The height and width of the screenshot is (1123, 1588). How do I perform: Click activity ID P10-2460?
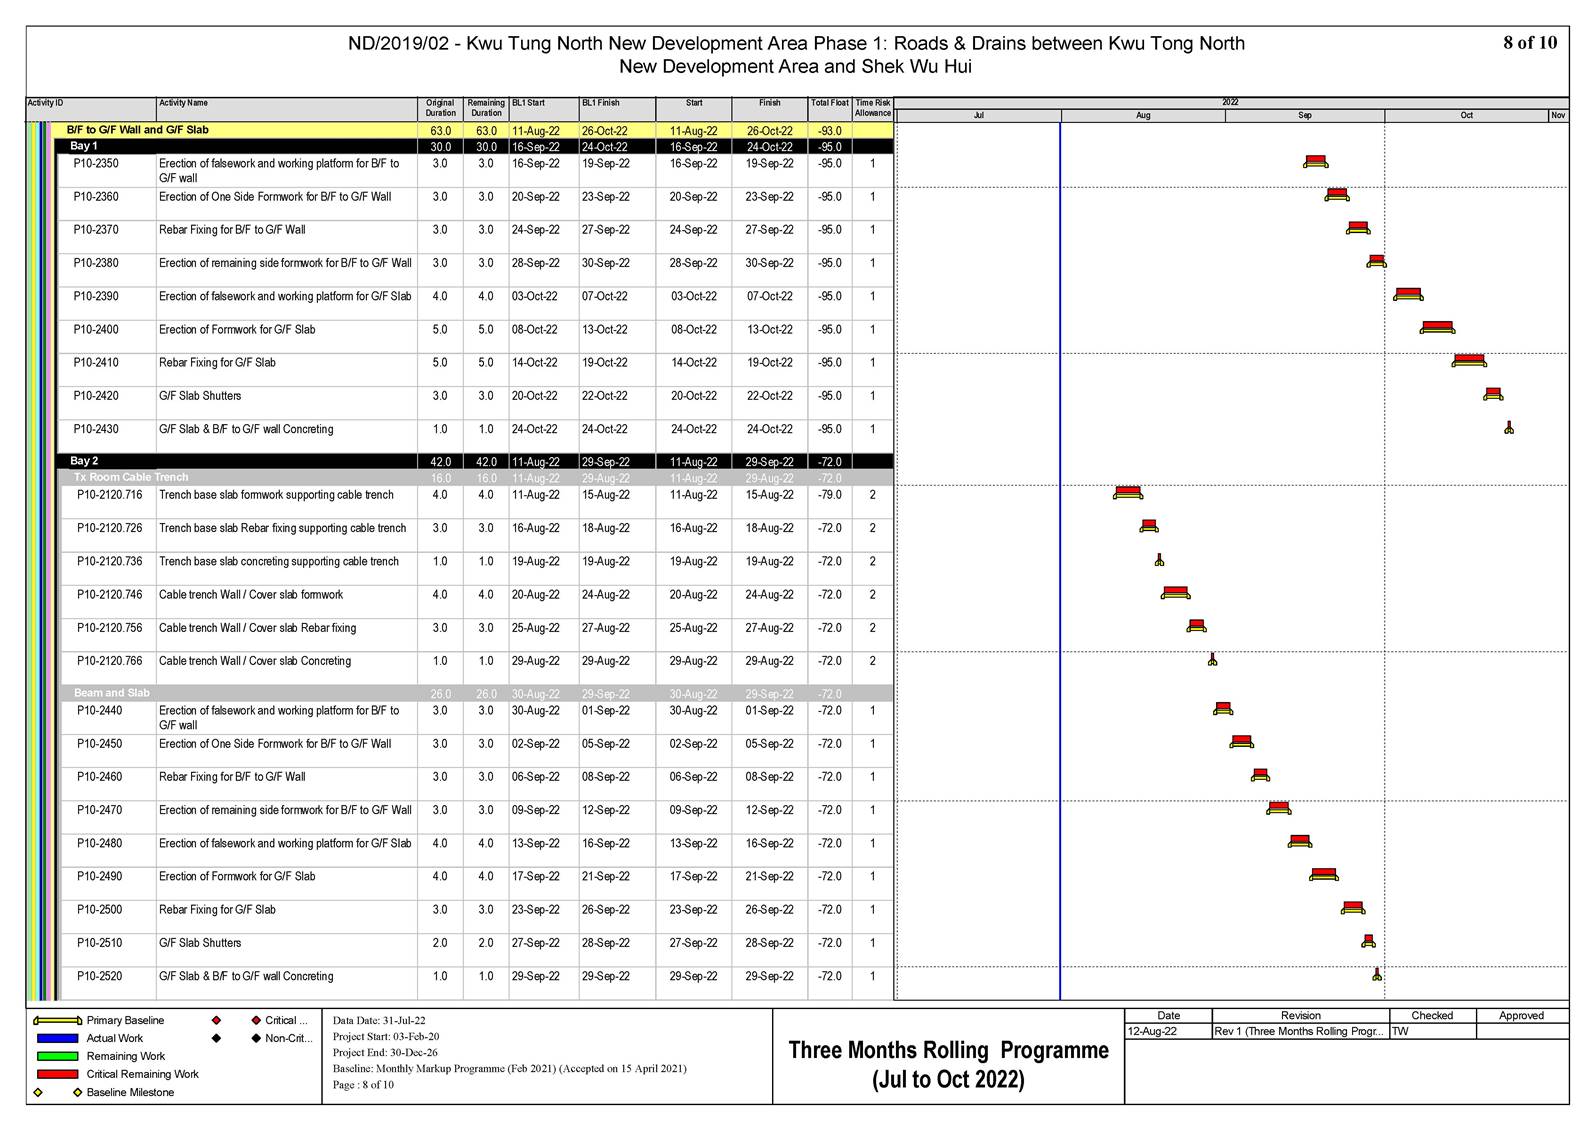point(100,777)
